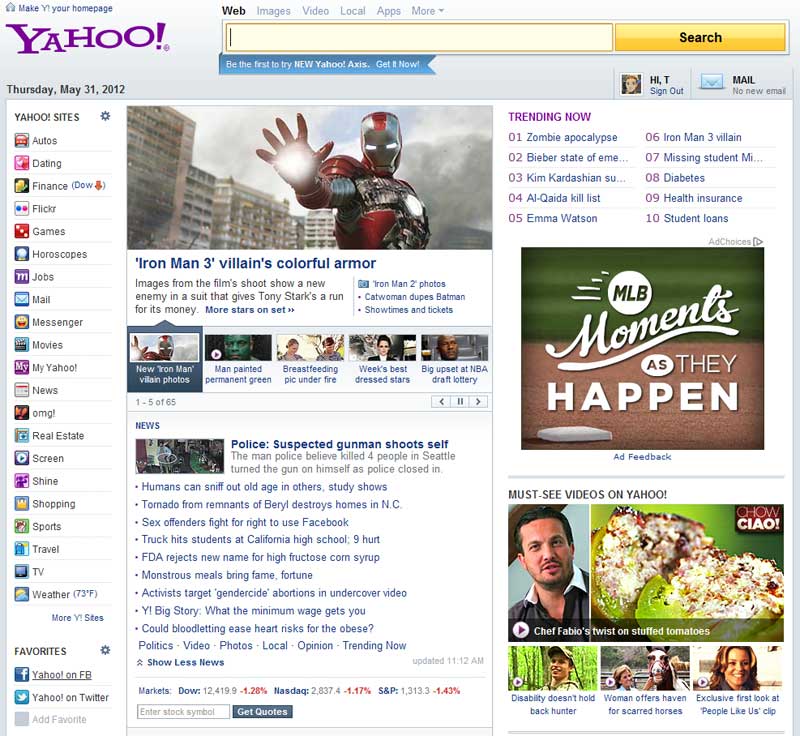
Task: Switch to Images search tab
Action: click(273, 11)
